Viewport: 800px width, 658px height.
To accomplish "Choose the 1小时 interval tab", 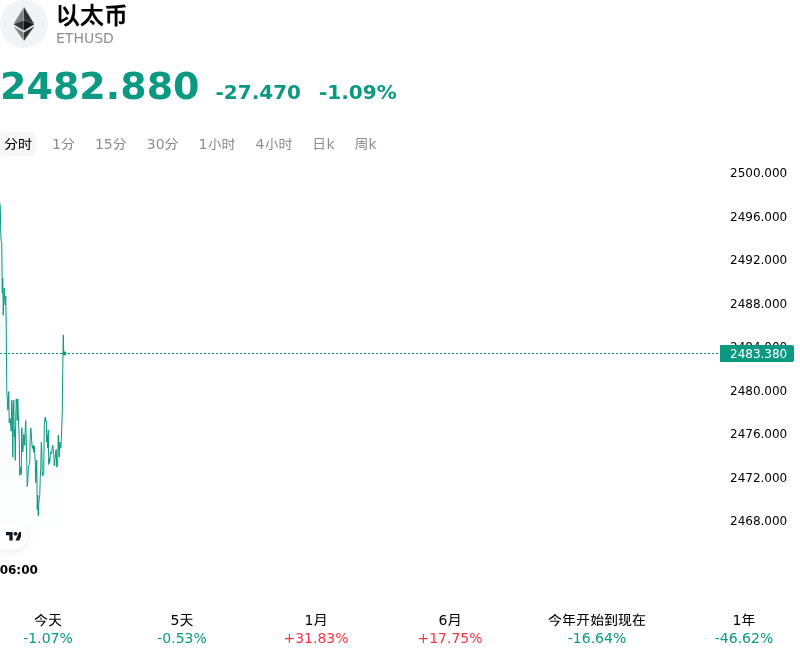I will (217, 144).
